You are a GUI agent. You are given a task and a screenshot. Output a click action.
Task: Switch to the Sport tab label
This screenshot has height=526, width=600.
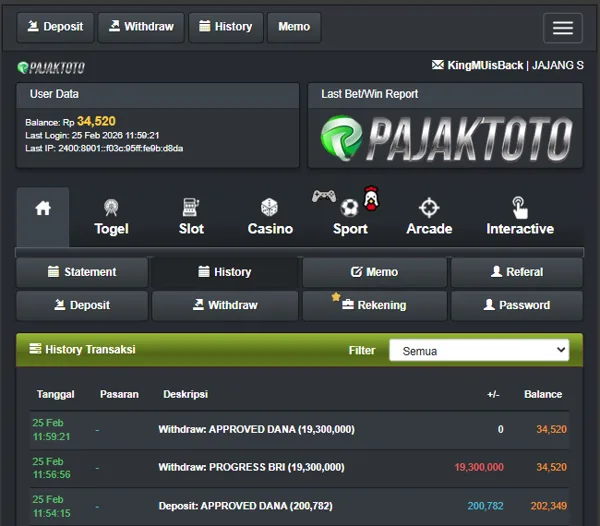tap(350, 229)
